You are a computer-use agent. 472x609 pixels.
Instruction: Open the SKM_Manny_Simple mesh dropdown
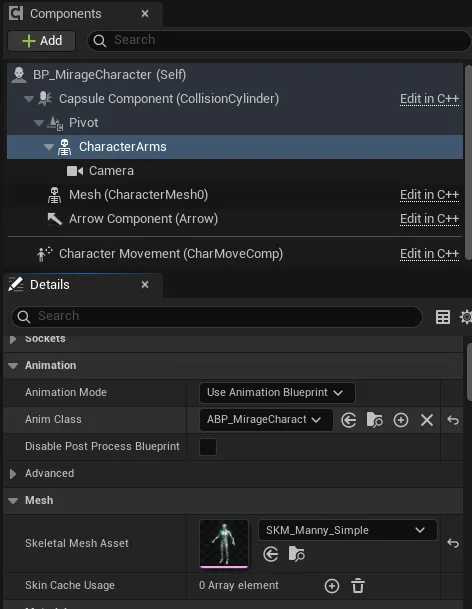tap(348, 530)
